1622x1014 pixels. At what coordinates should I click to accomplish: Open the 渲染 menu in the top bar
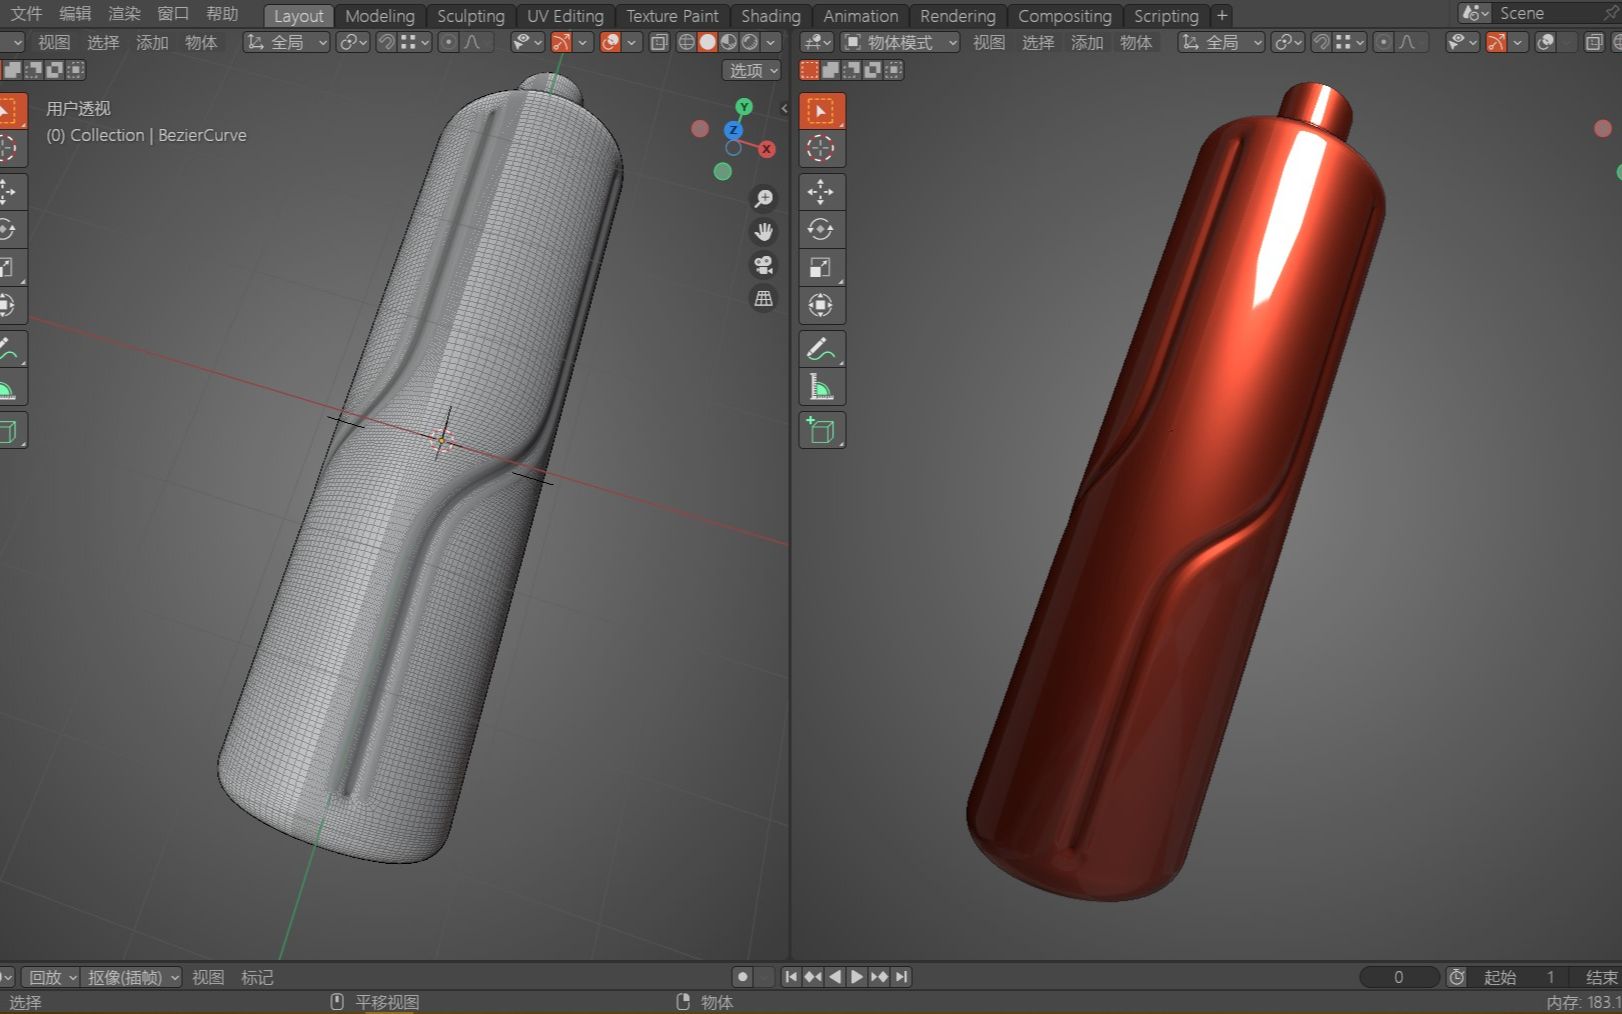click(x=124, y=14)
